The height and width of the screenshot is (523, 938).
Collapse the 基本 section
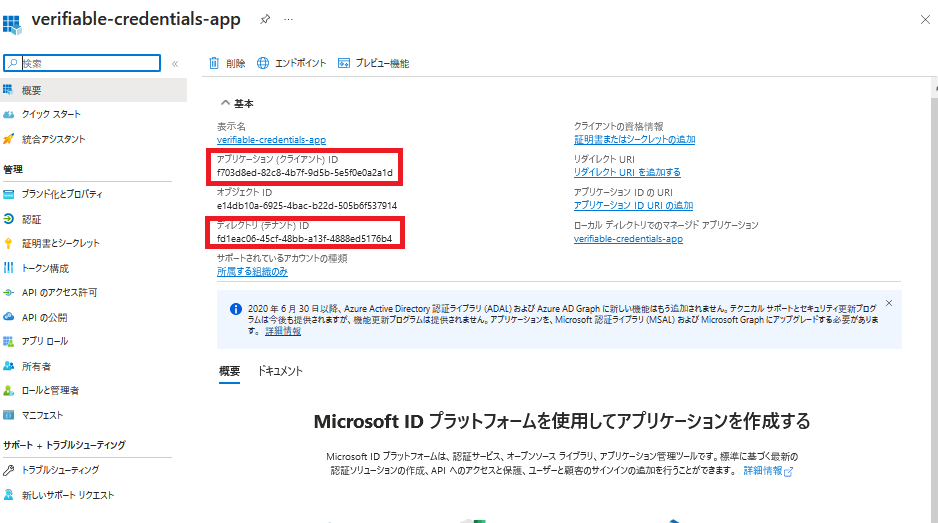(225, 103)
